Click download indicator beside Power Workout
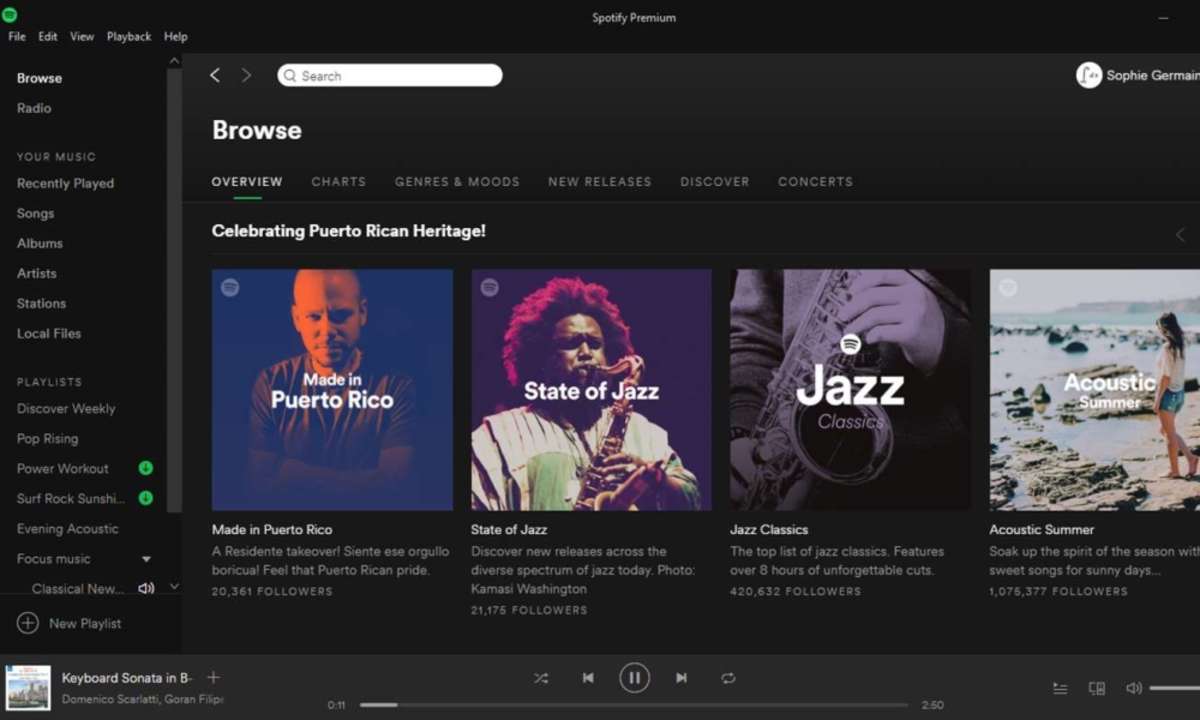 tap(145, 468)
